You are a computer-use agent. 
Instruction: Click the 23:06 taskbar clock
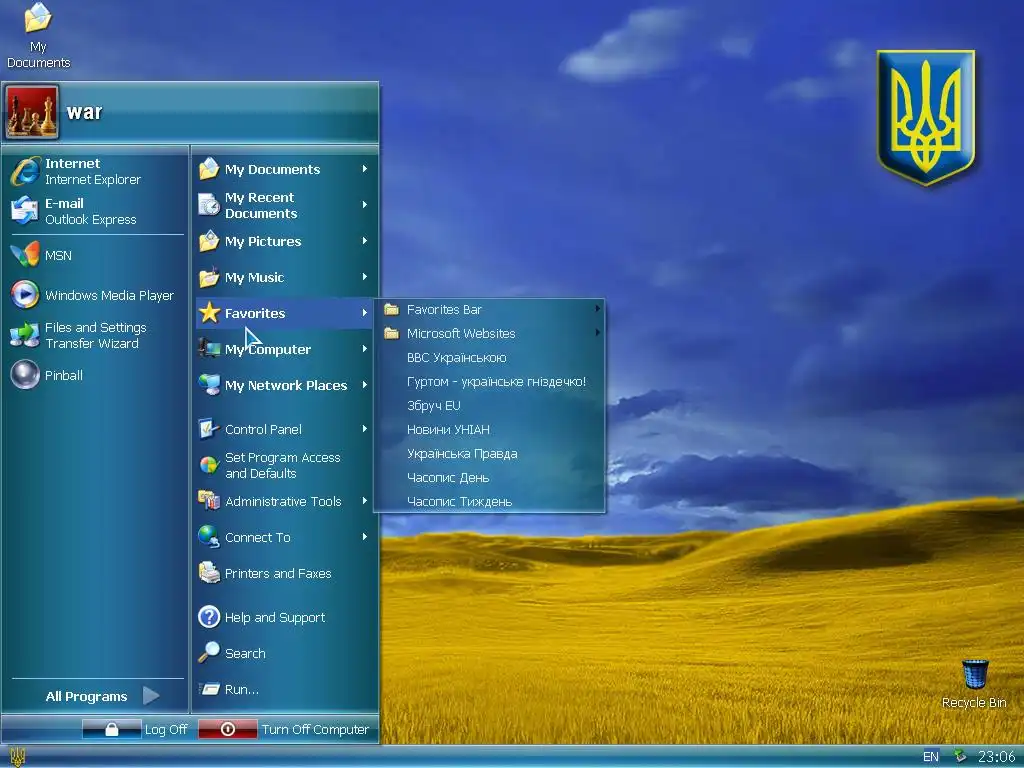997,757
